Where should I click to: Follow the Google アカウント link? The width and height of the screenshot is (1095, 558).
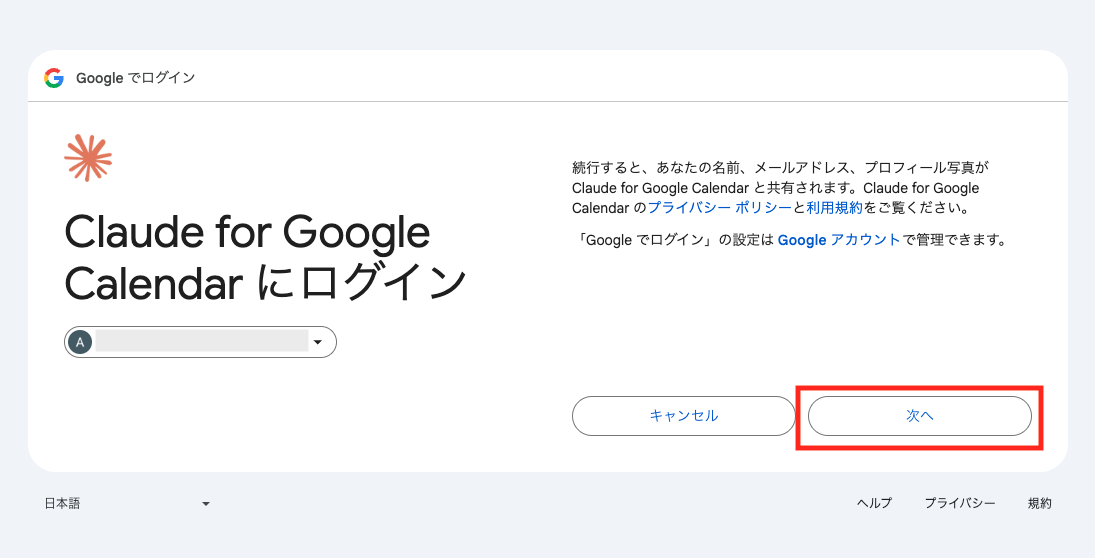pyautogui.click(x=839, y=240)
